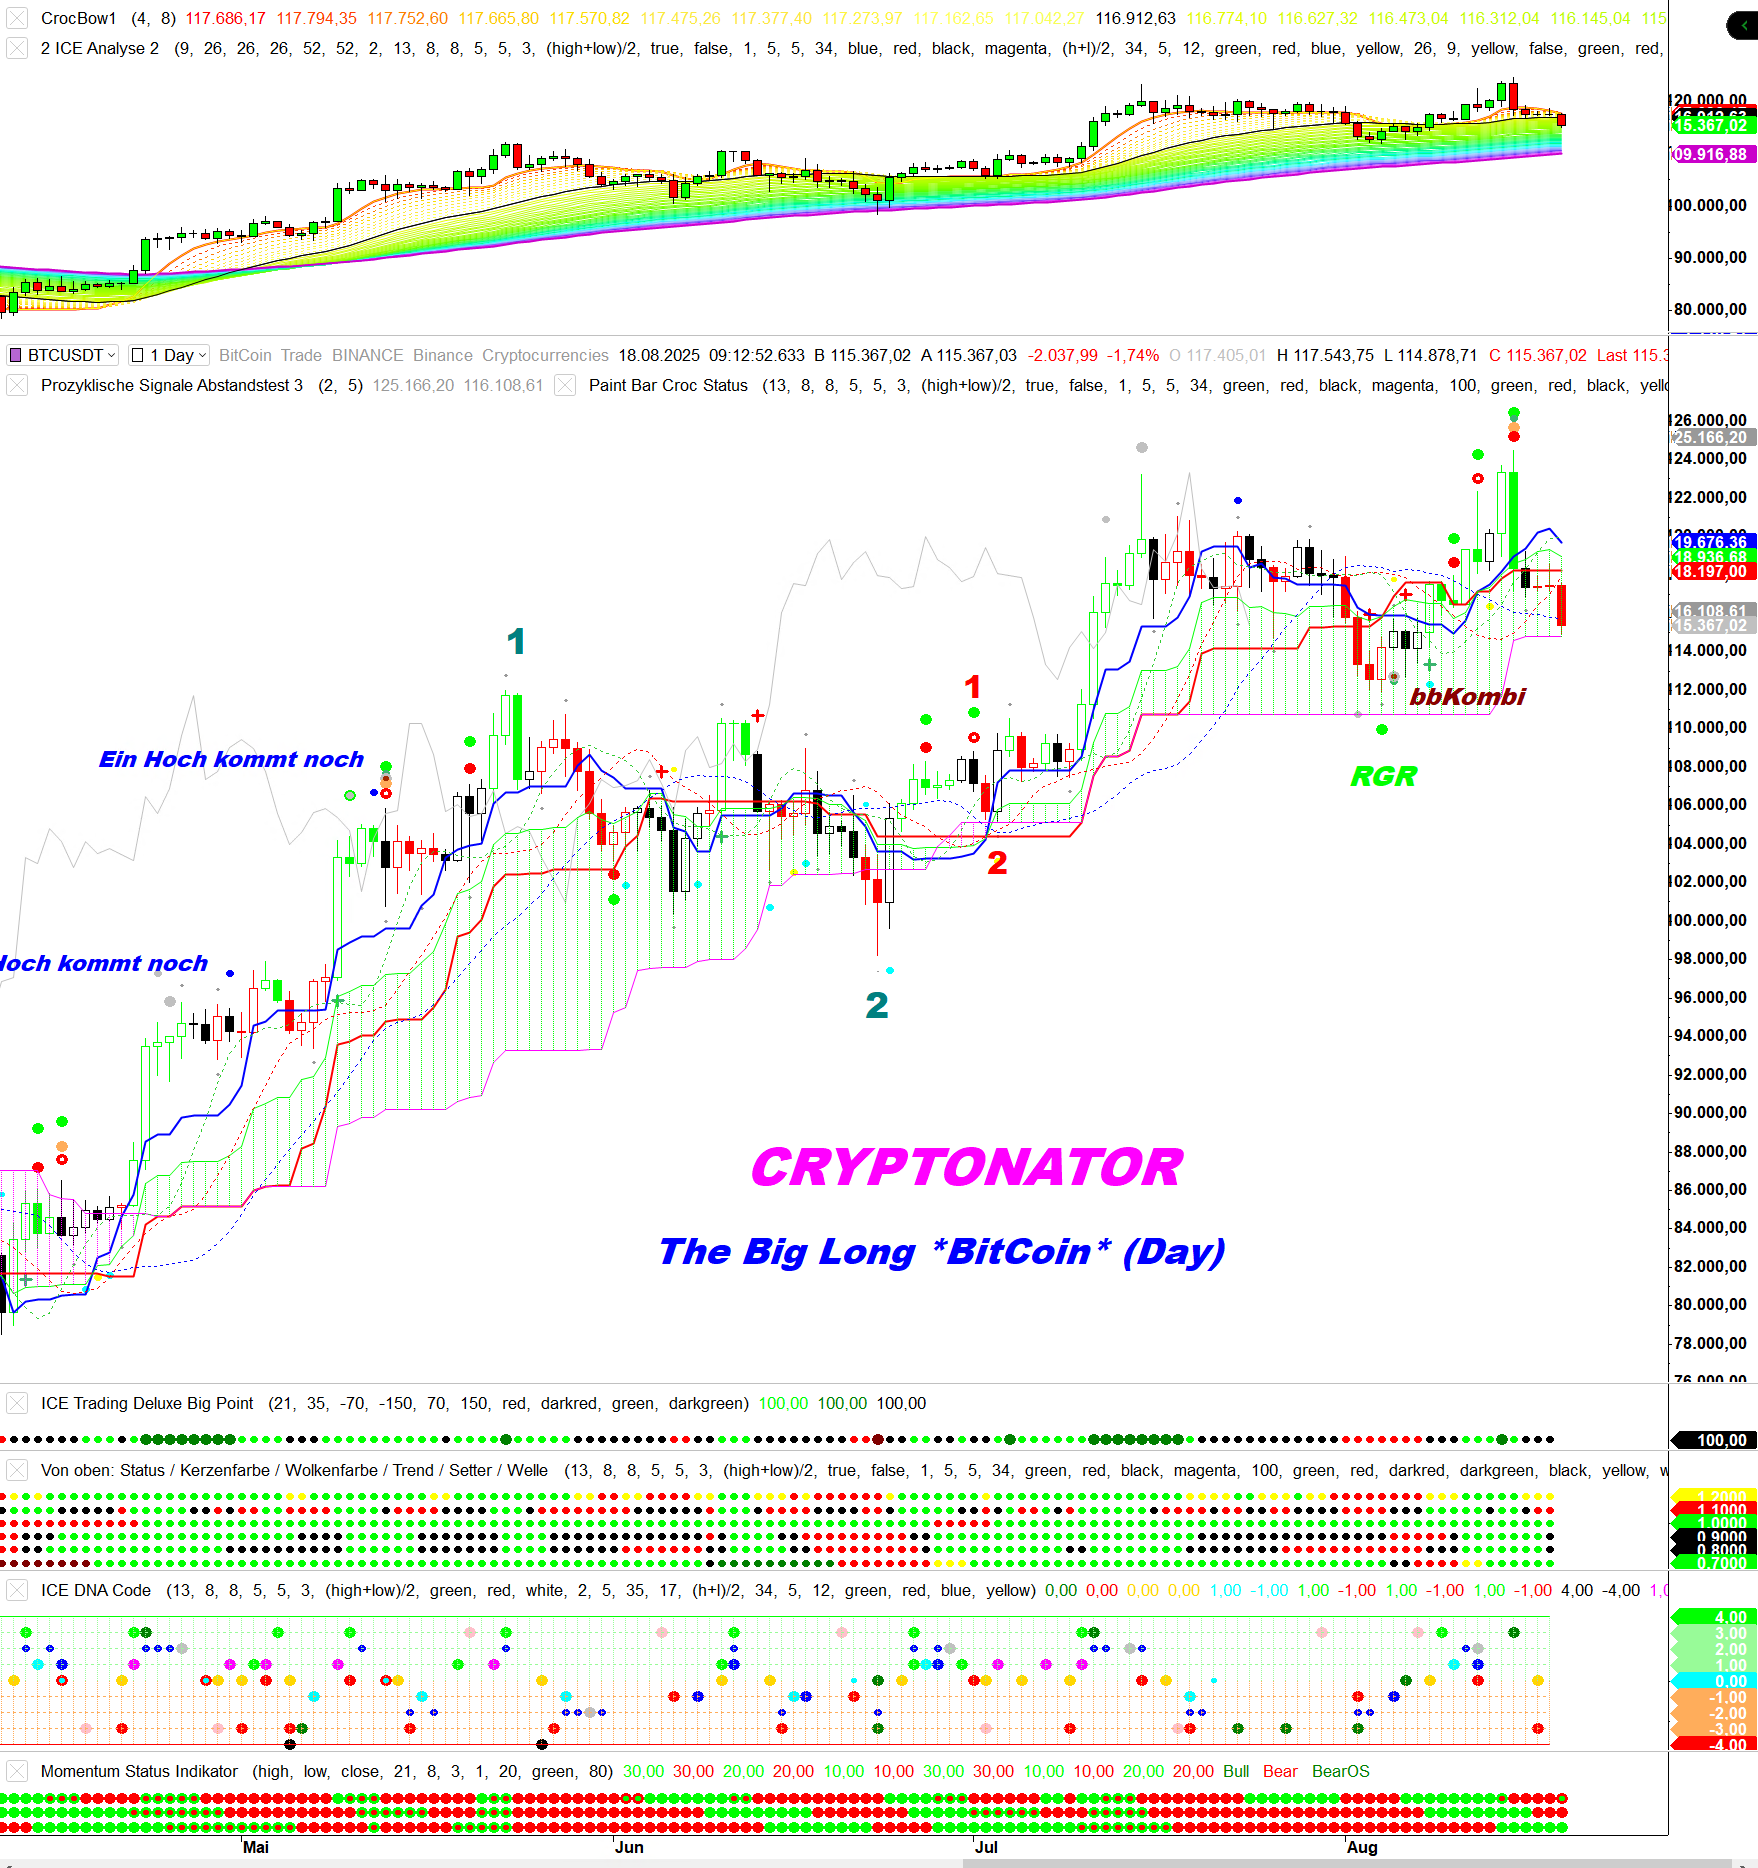
Task: Select the CRYPTONATOR text annotation
Action: [x=966, y=1168]
